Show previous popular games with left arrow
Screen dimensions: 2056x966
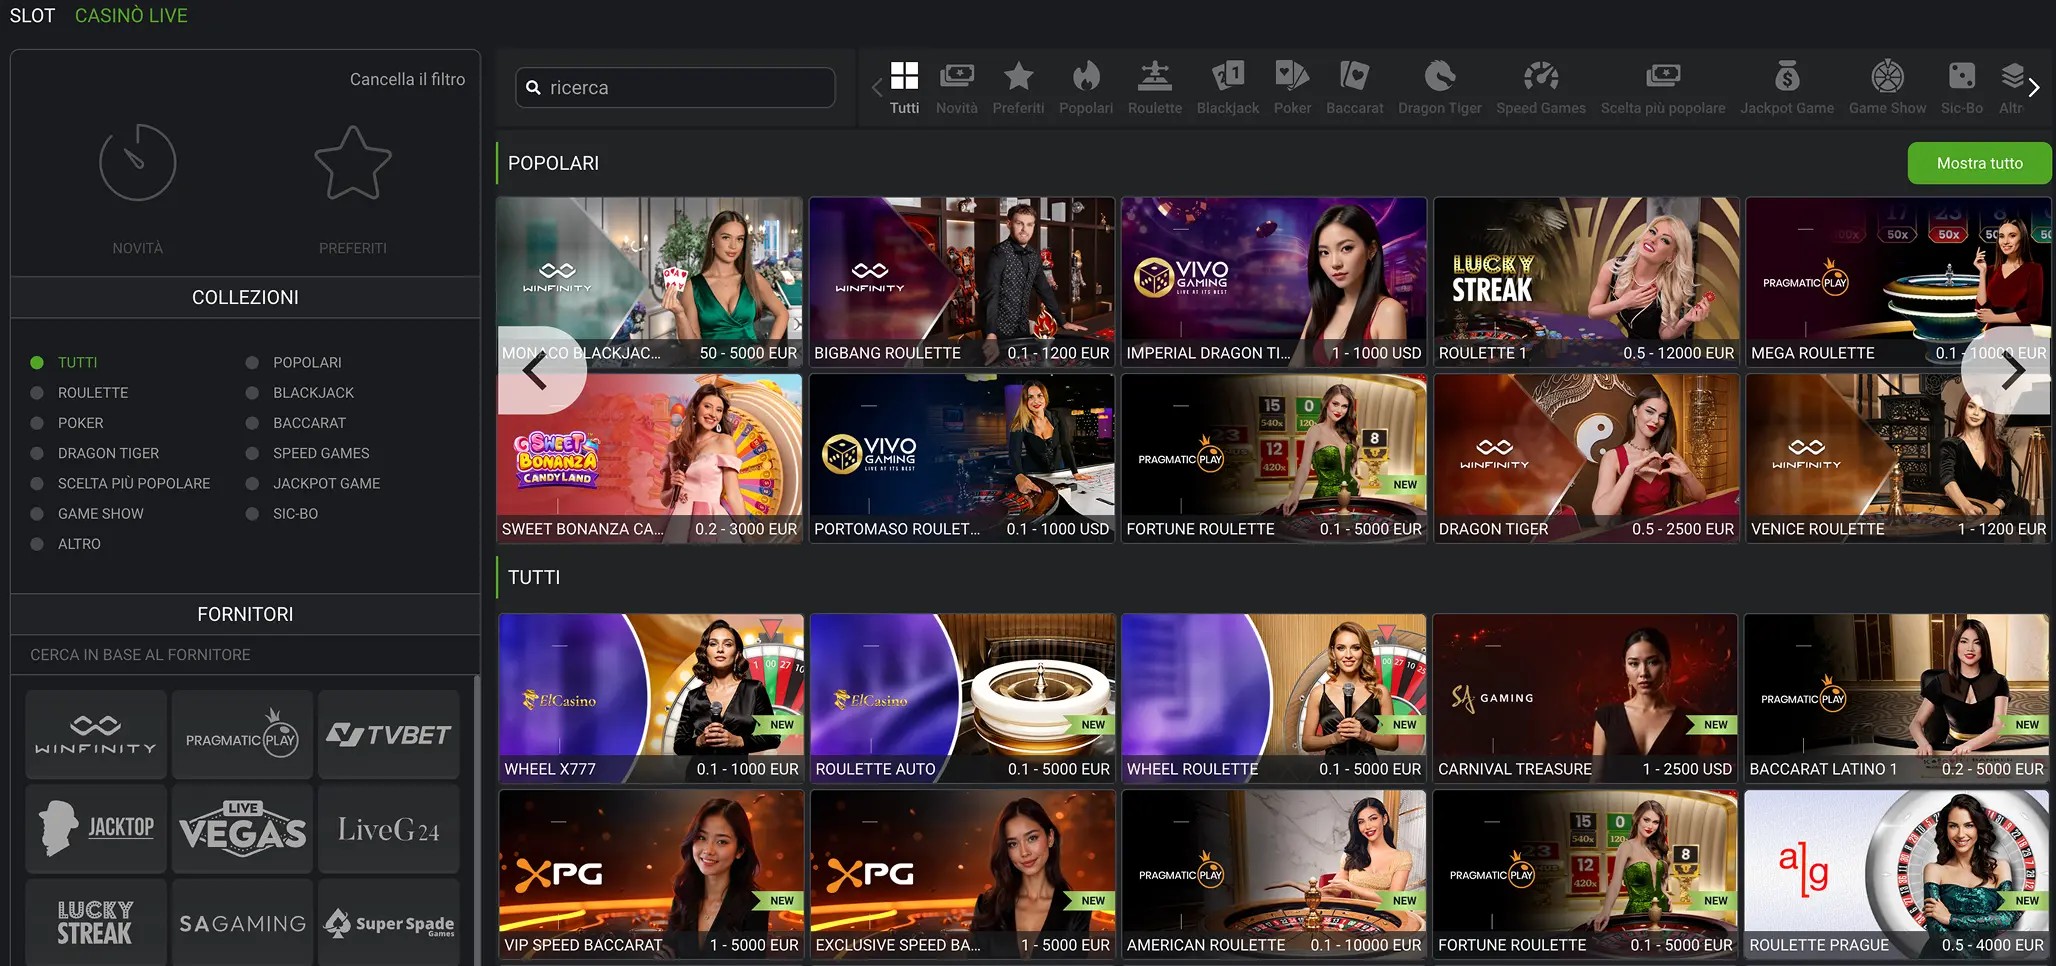[536, 371]
